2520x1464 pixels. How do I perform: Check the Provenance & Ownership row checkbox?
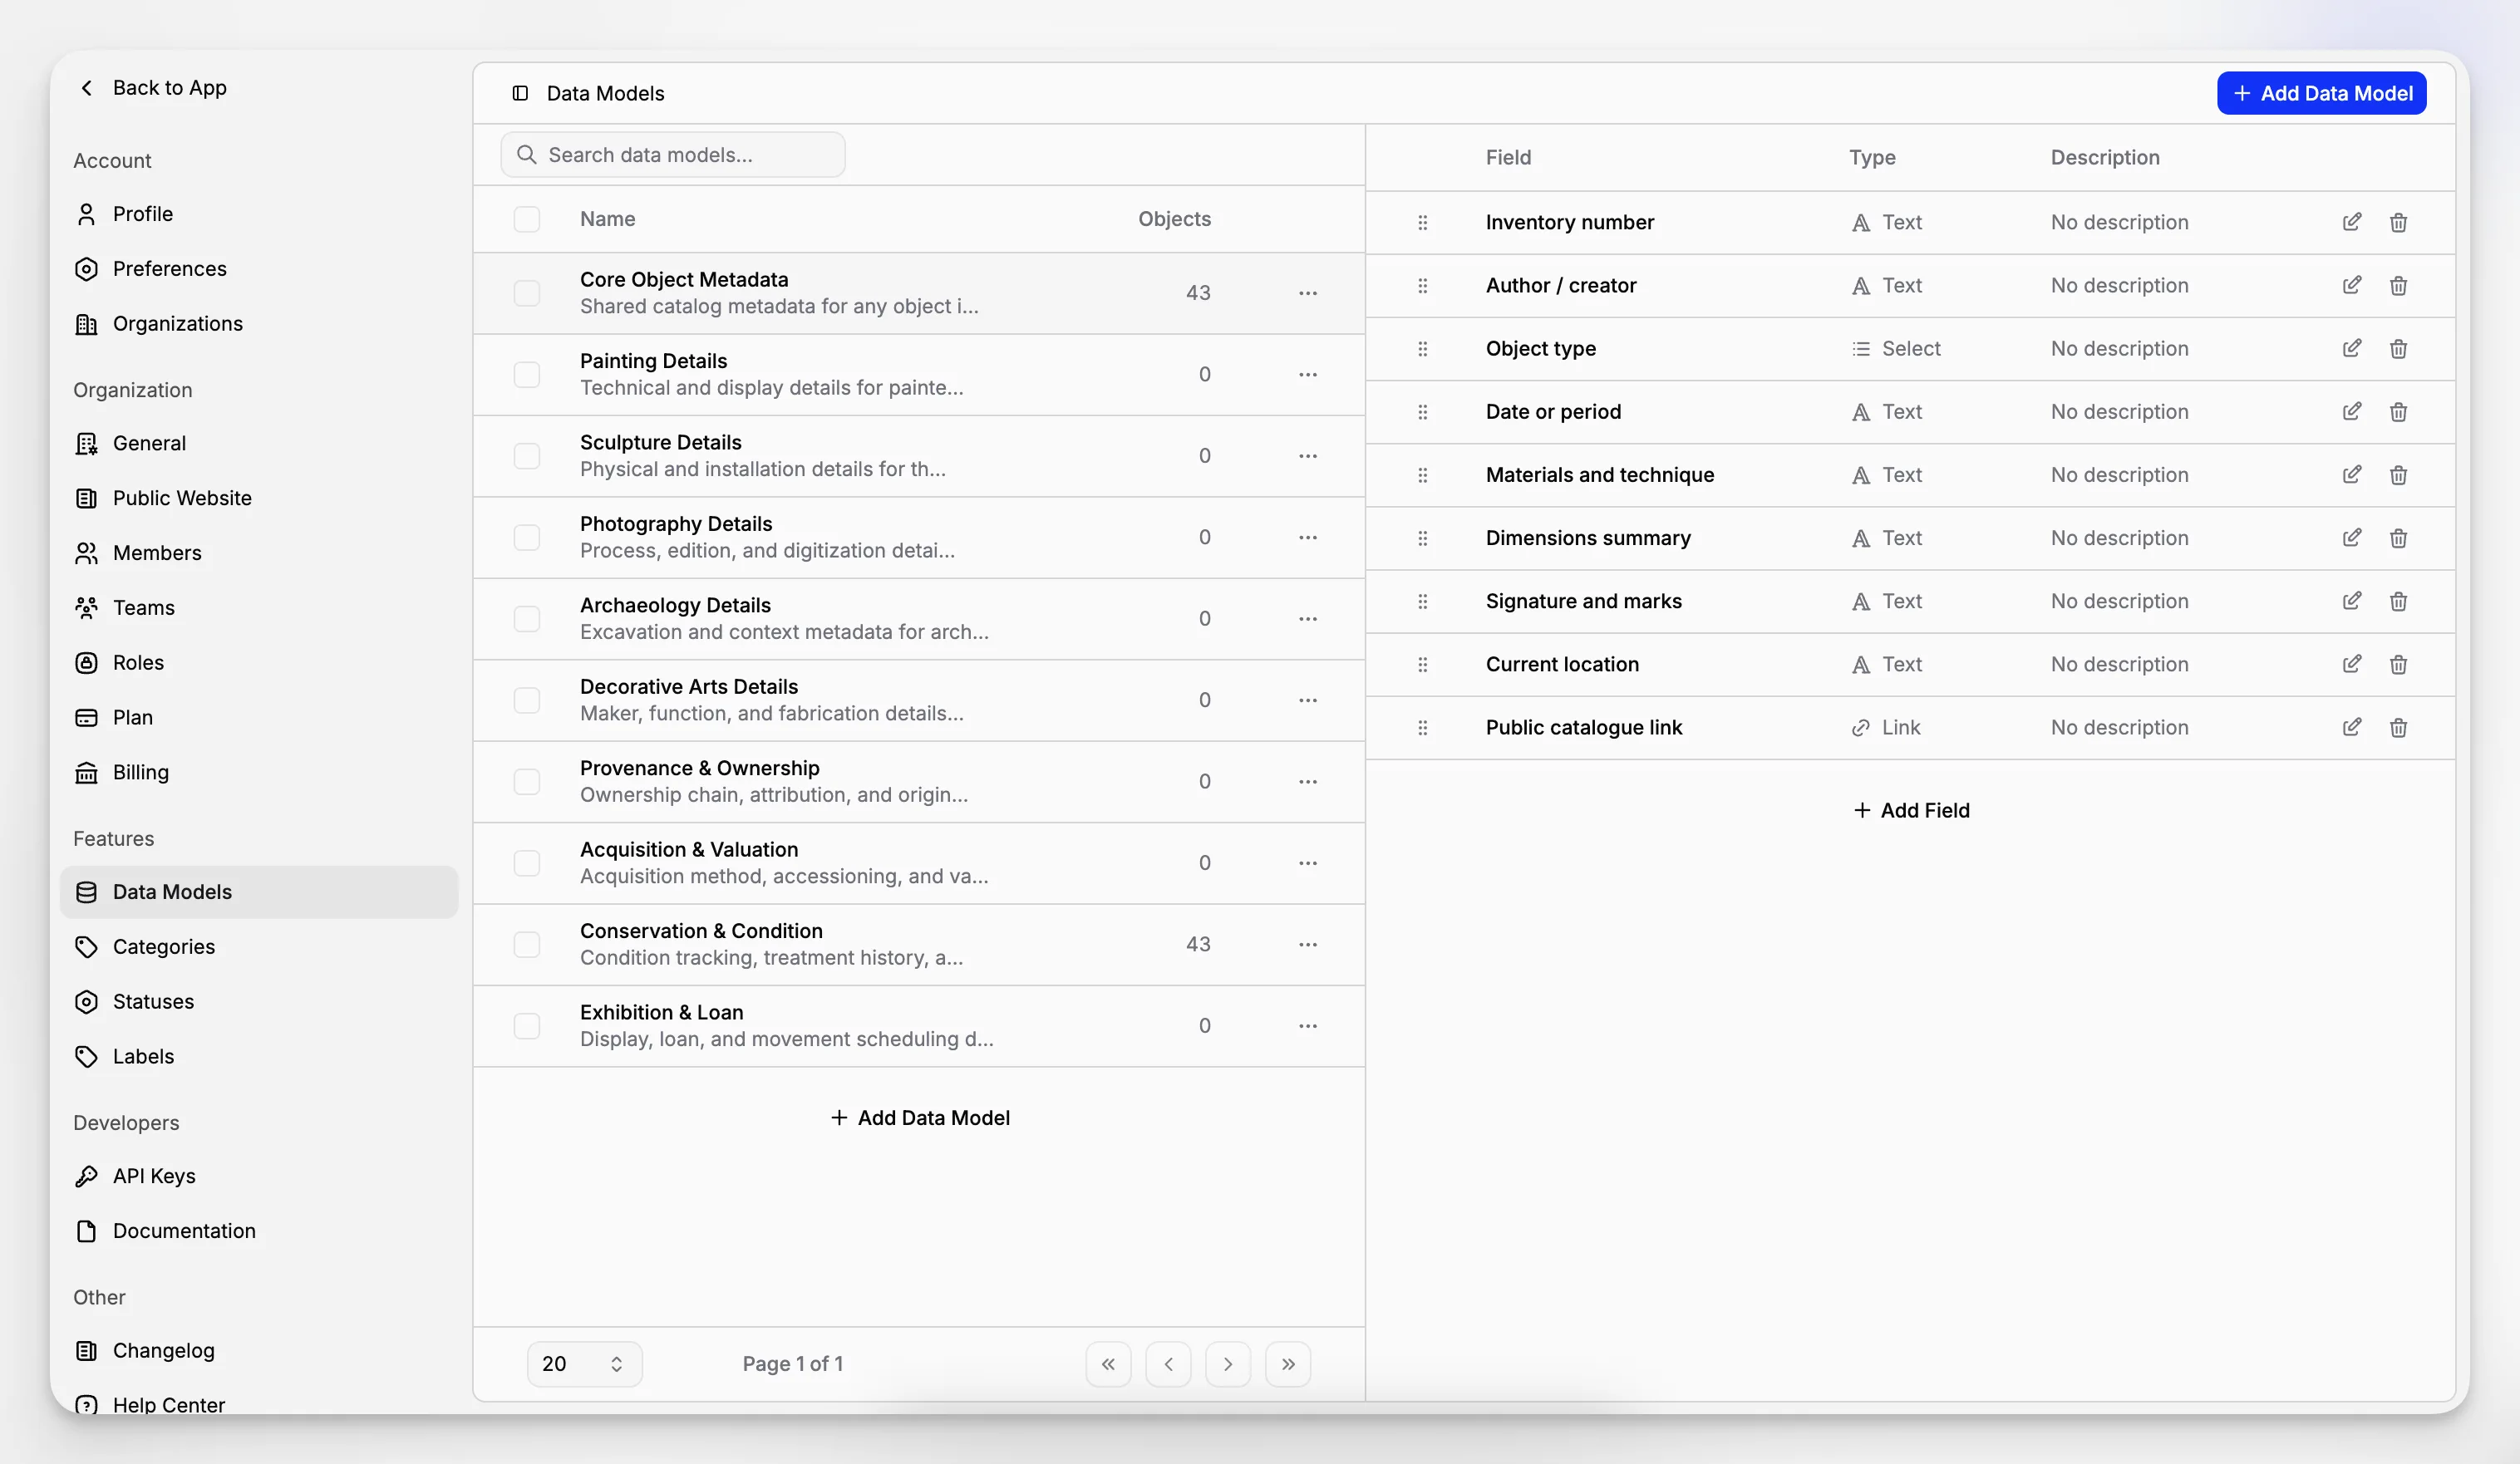point(527,781)
